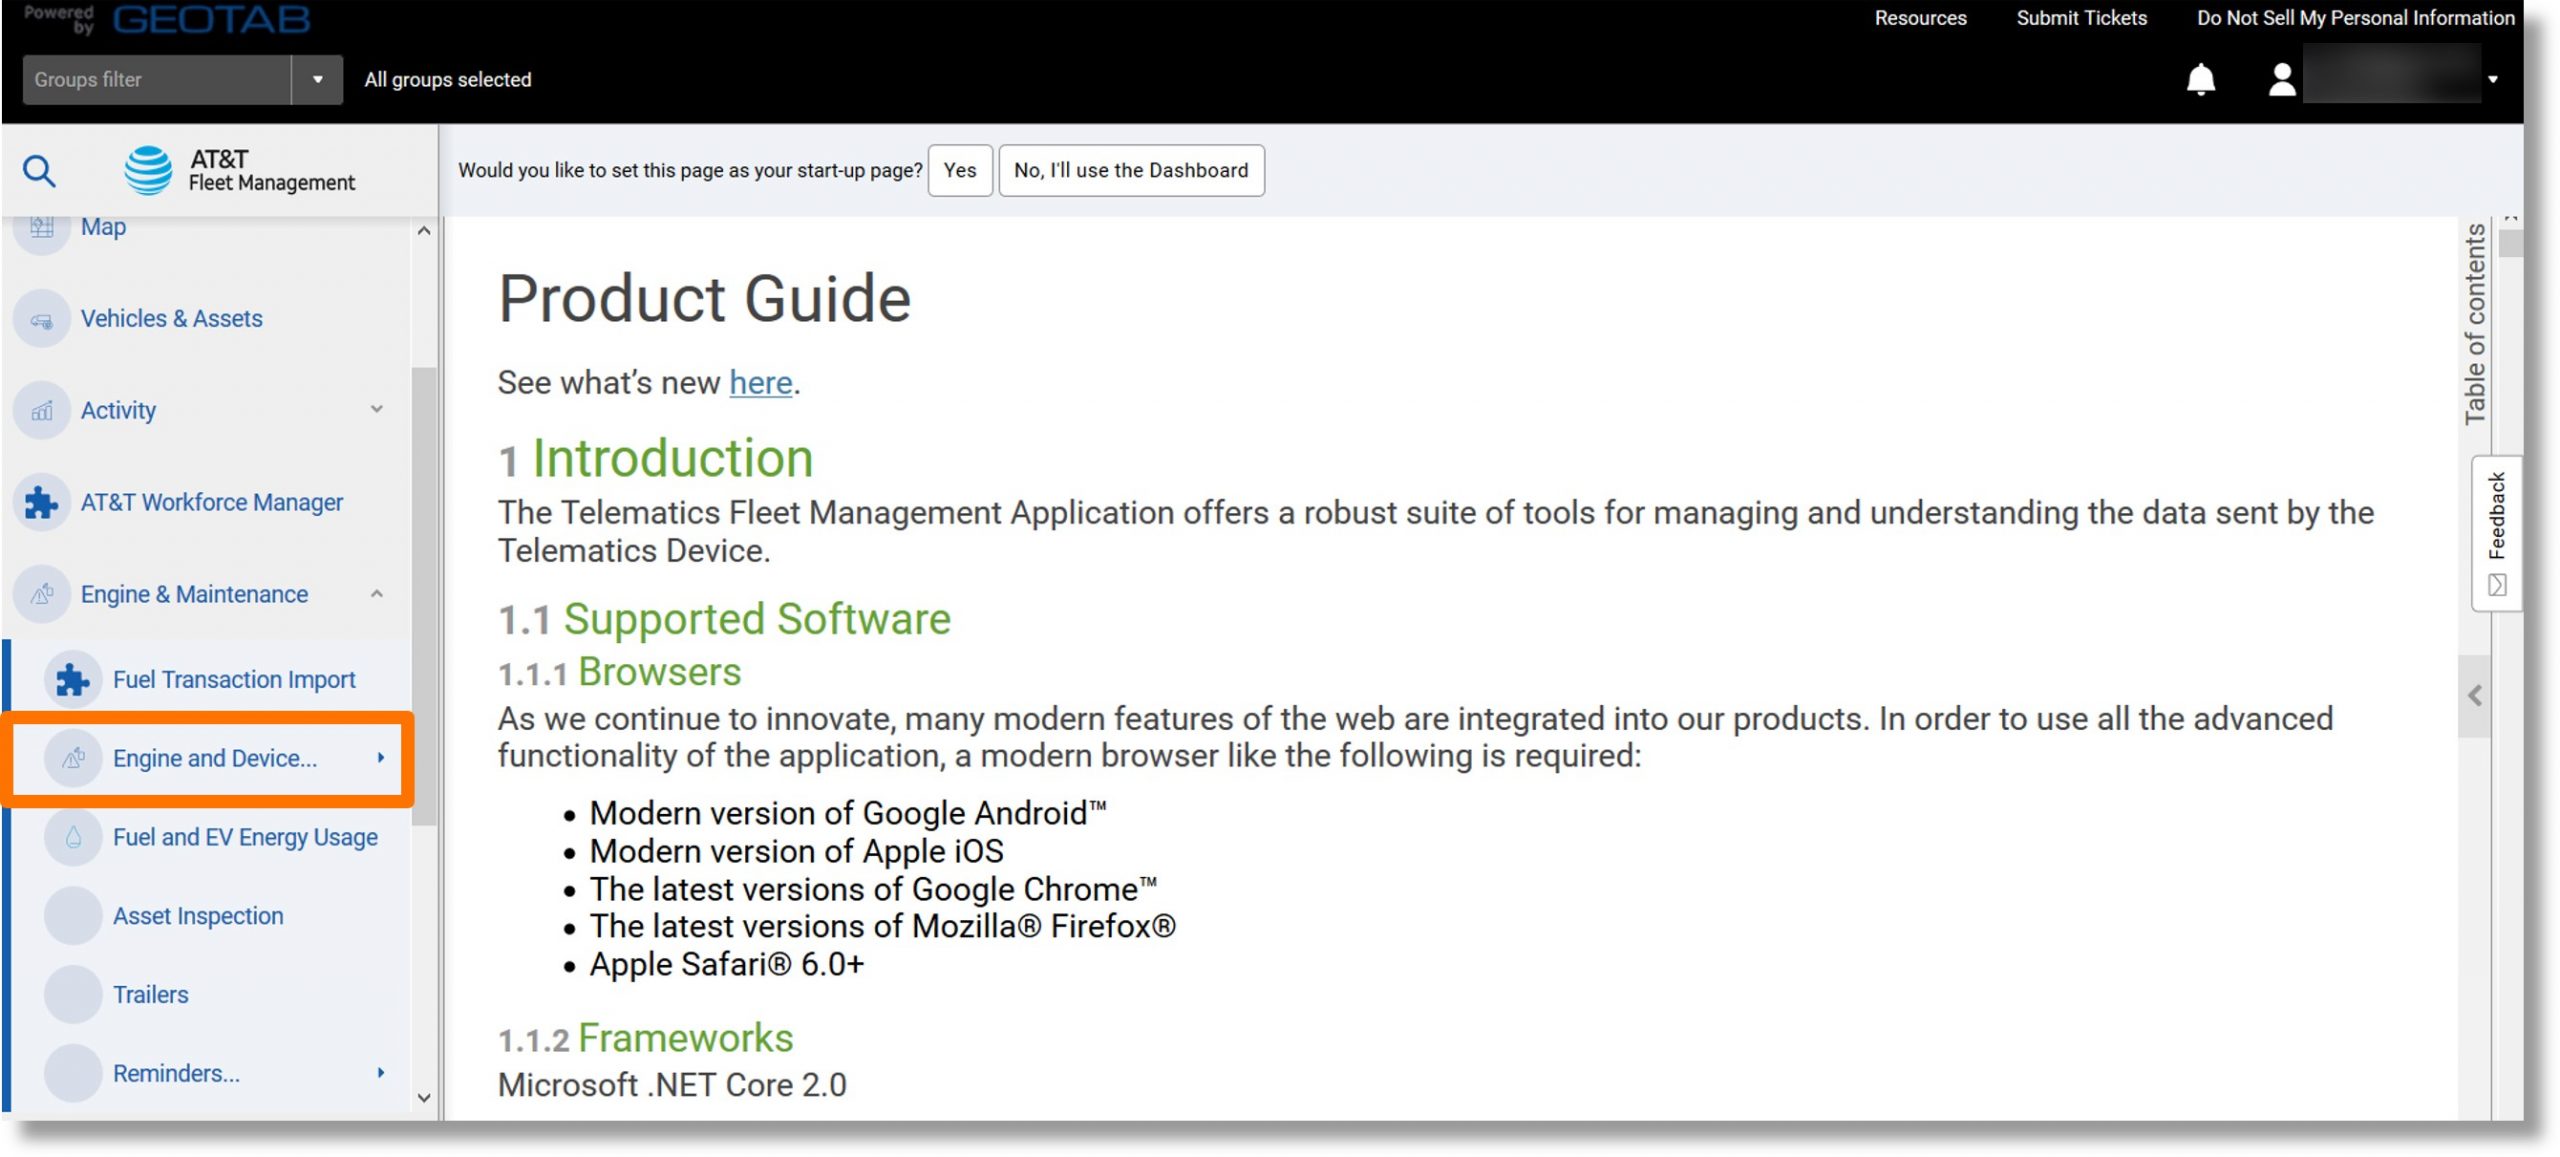Click the Geotab logo

(211, 19)
